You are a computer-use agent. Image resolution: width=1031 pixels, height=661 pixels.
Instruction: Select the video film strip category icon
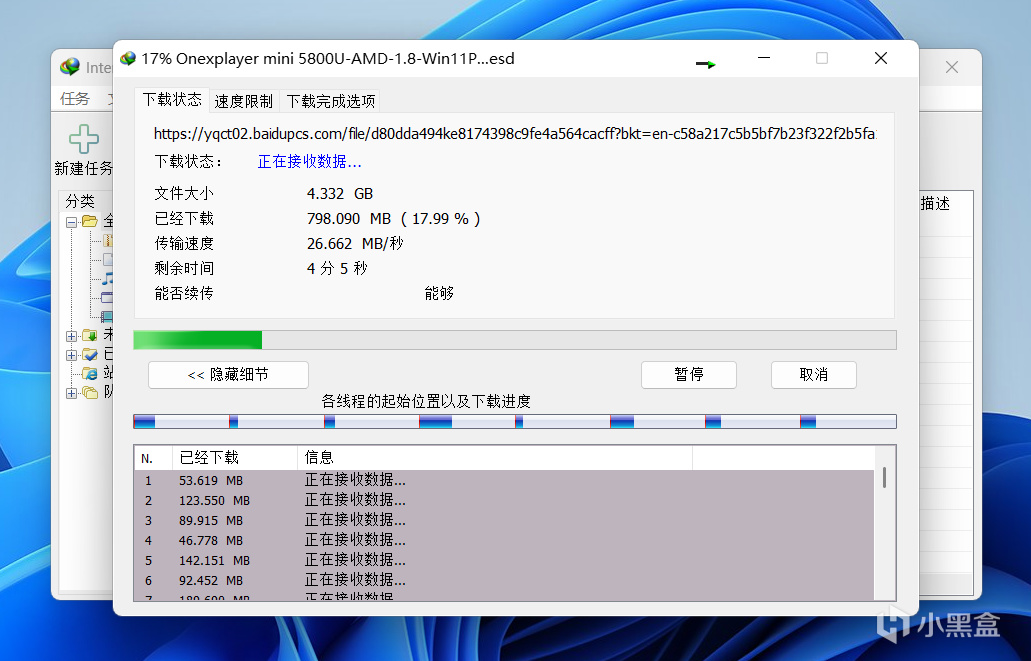[107, 316]
